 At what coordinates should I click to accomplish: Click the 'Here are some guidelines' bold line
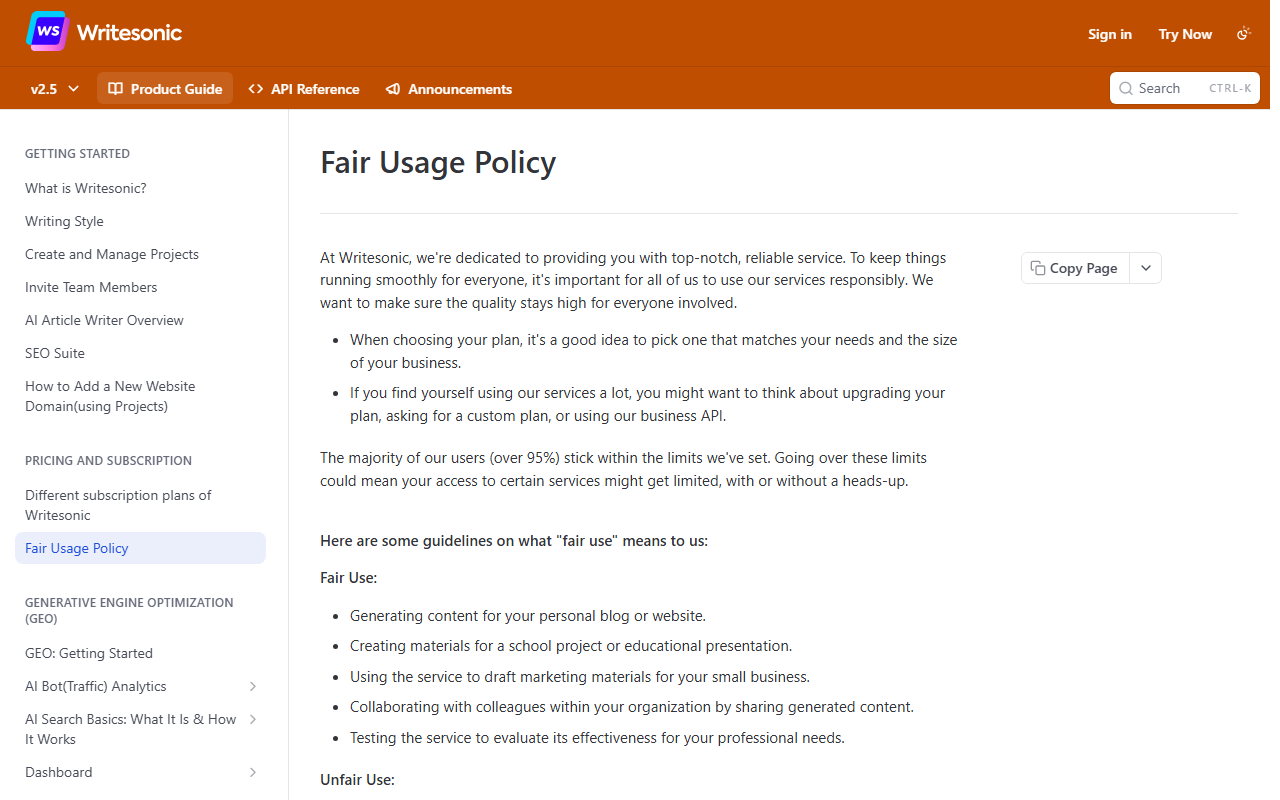click(514, 540)
